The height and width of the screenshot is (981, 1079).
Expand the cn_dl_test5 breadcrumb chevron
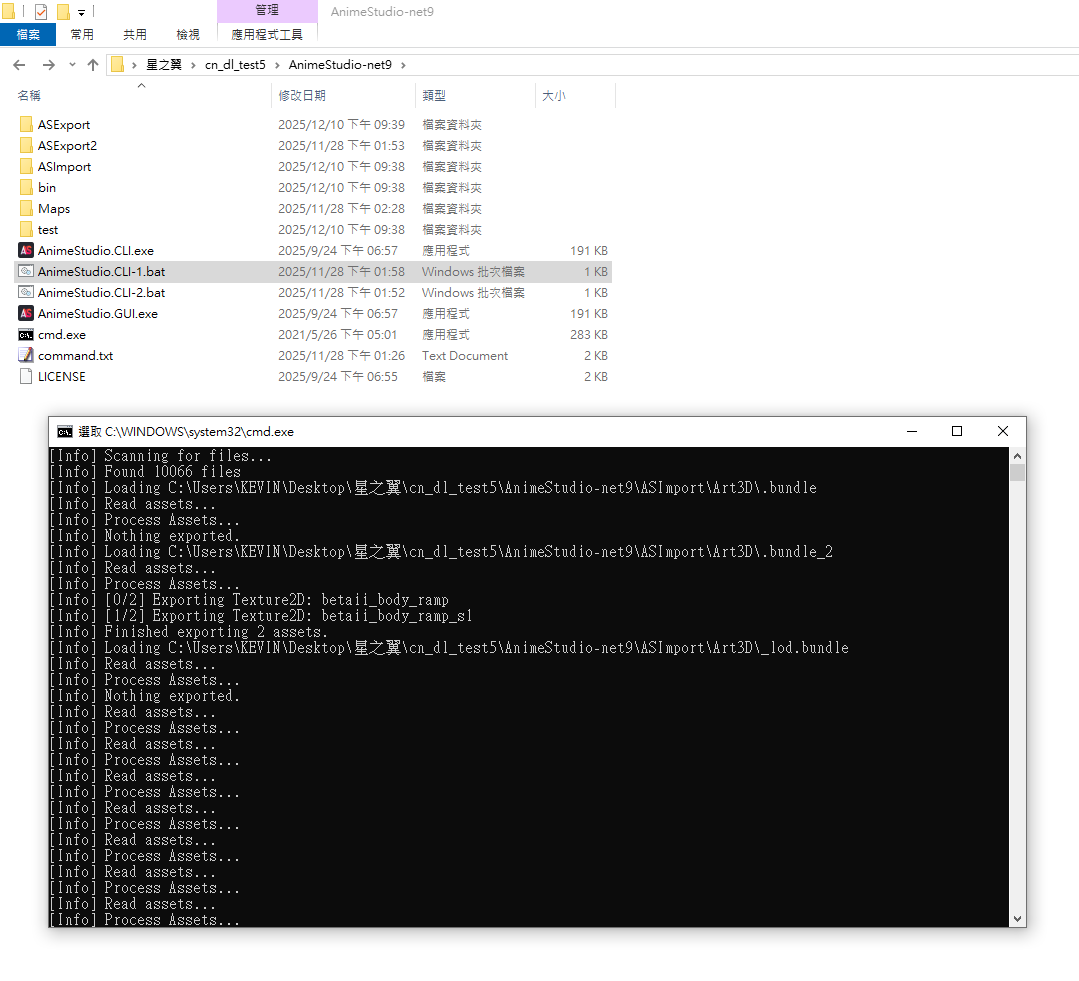pos(277,65)
